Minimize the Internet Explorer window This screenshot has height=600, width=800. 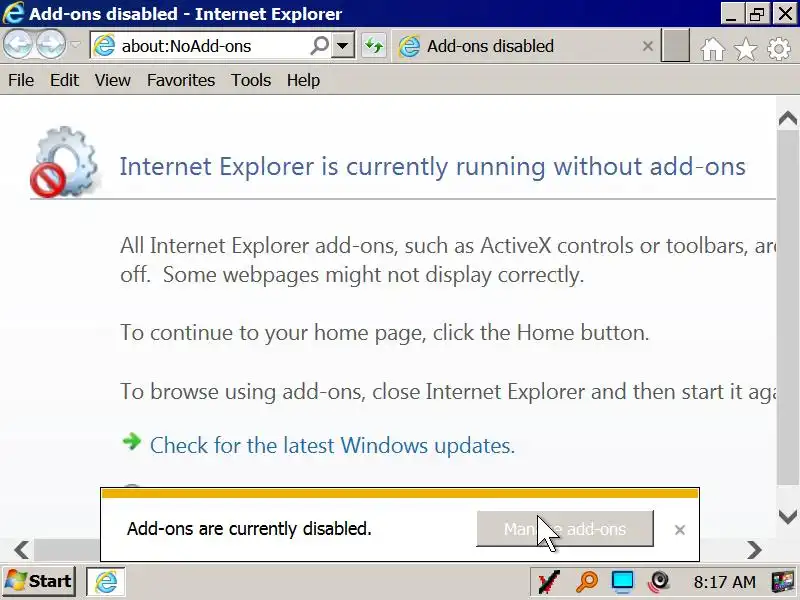coord(731,13)
